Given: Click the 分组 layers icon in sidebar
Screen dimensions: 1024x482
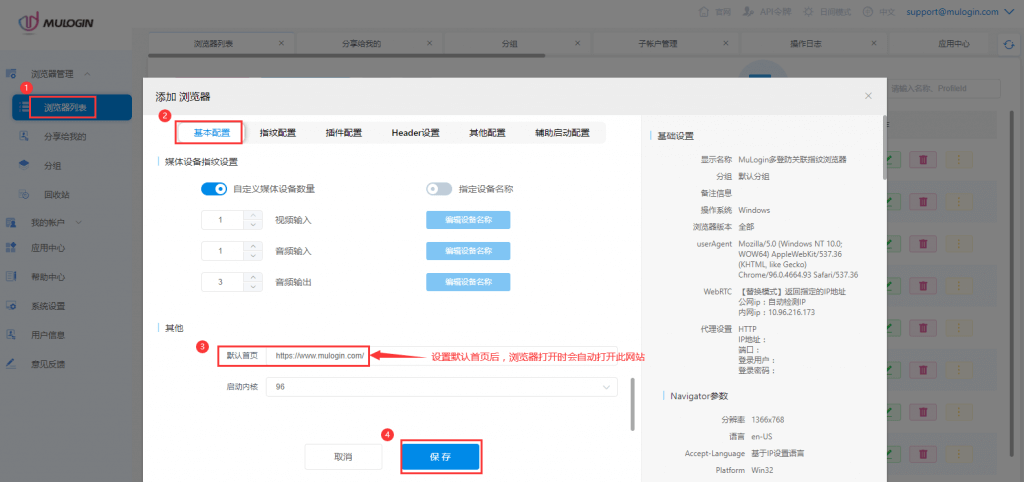Looking at the screenshot, I should (24, 165).
